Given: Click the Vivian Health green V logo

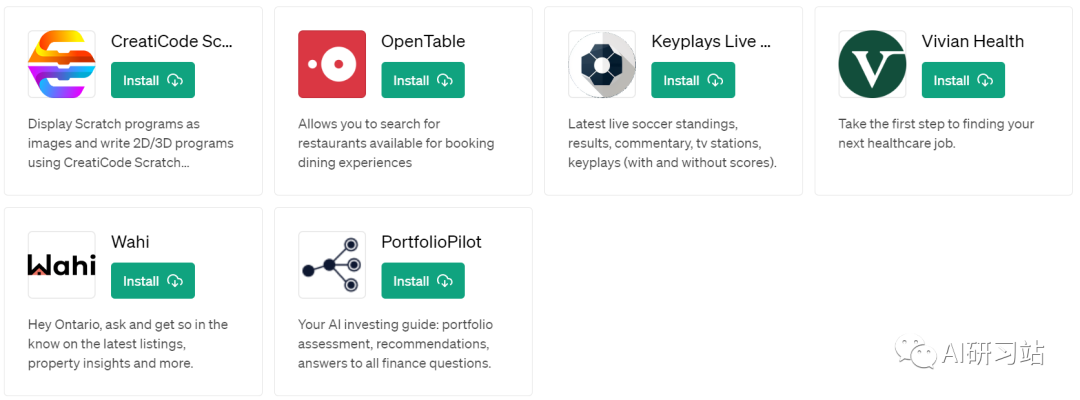Looking at the screenshot, I should point(872,64).
